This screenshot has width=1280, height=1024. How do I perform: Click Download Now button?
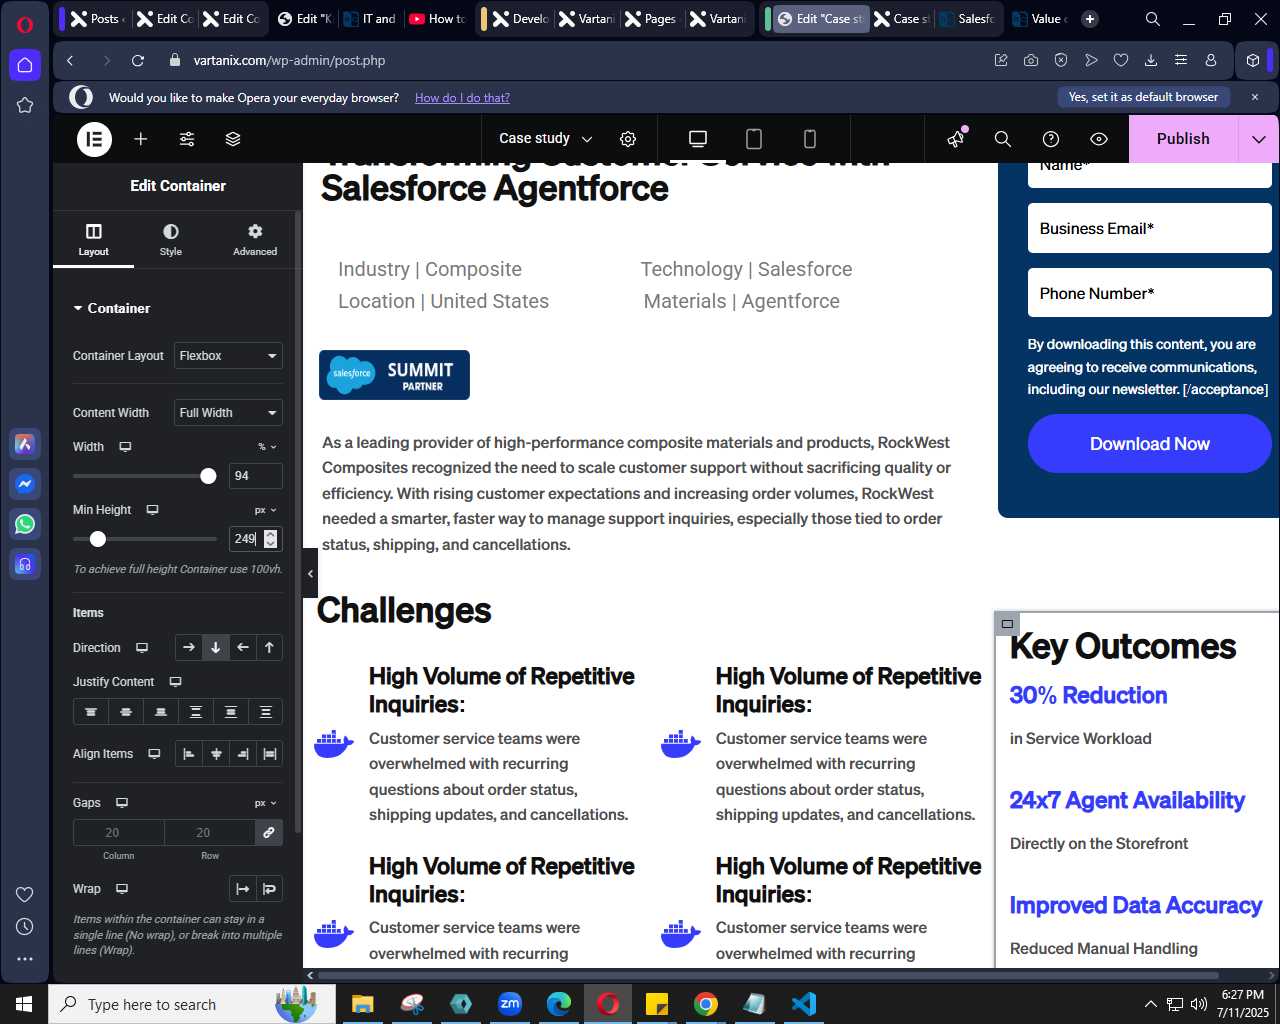click(1149, 444)
